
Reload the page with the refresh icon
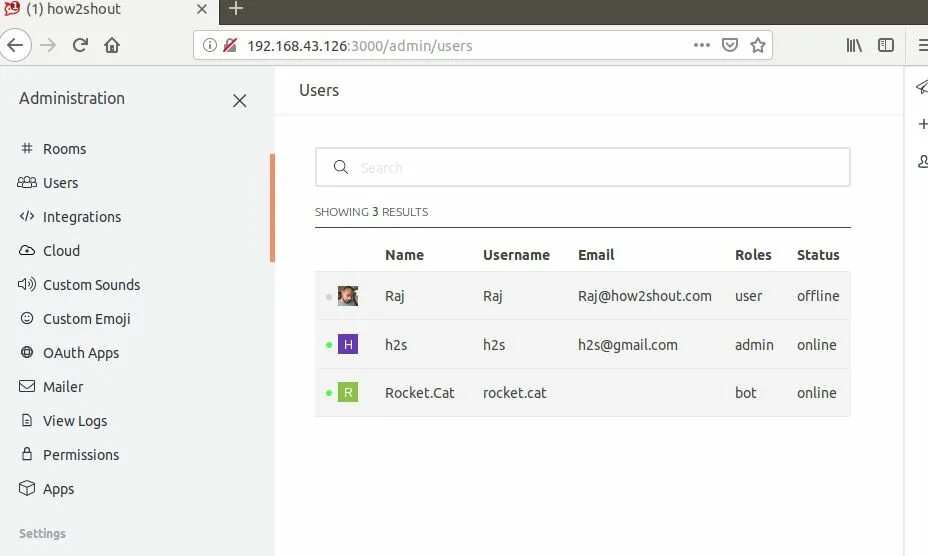(x=80, y=45)
